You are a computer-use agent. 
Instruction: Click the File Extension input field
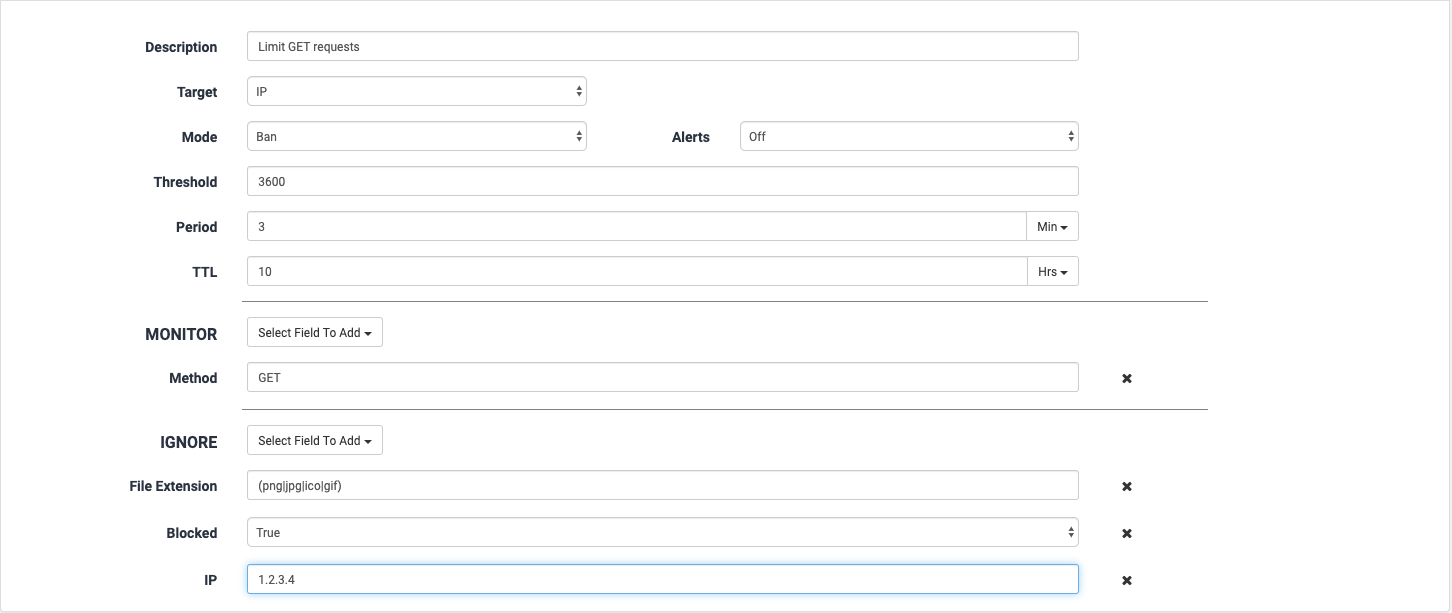coord(662,486)
